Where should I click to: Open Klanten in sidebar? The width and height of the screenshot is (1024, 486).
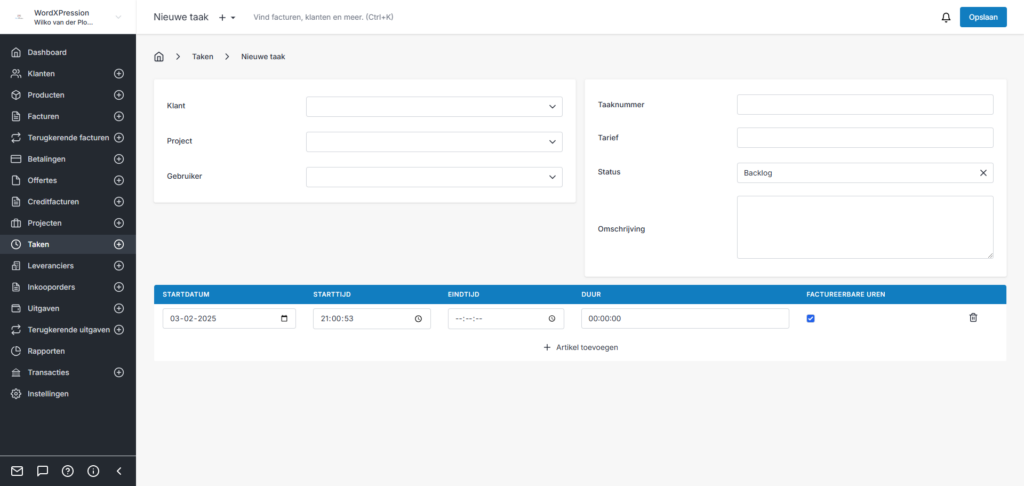pyautogui.click(x=40, y=74)
